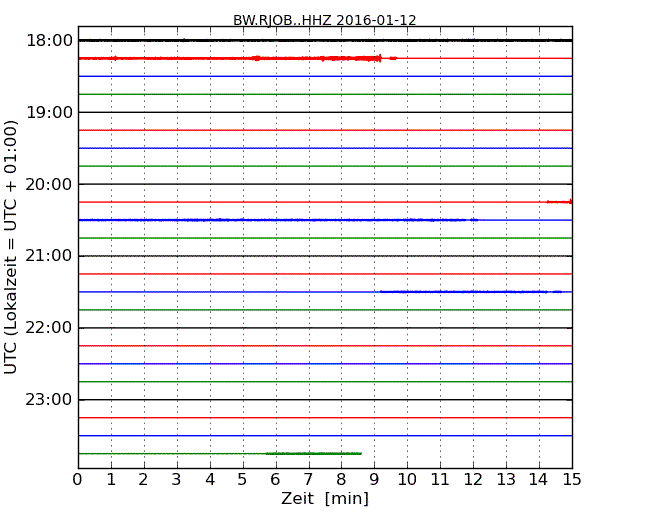Screen dimensions: 650x520
Task: Click the x-axis tick label 14
Action: click(x=539, y=479)
